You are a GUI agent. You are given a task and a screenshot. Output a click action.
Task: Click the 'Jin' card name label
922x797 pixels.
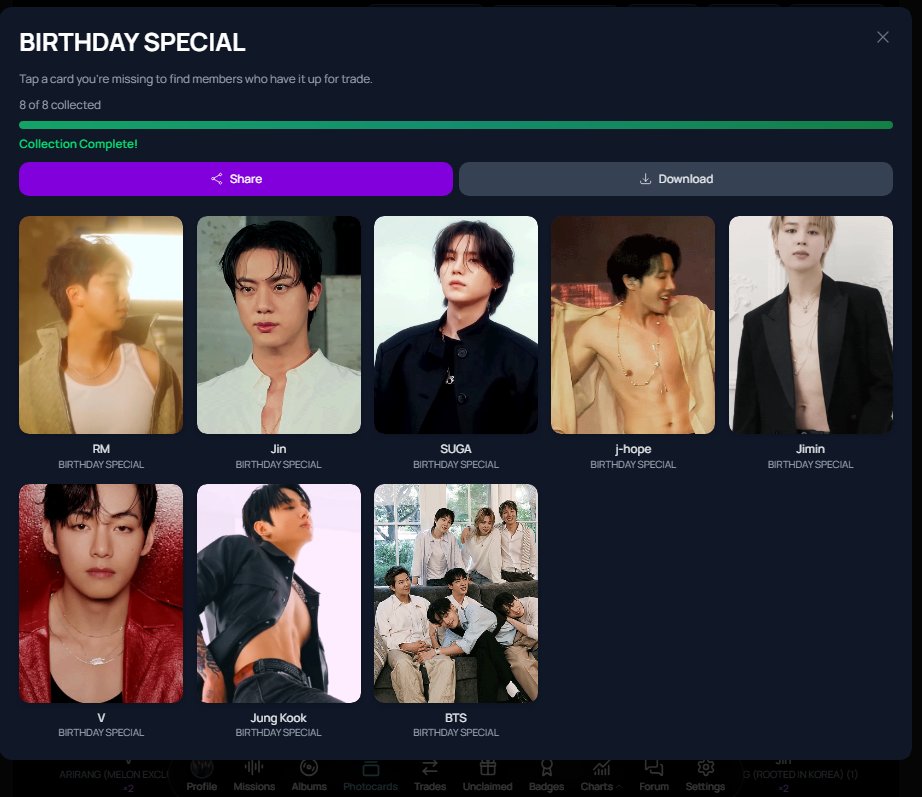click(279, 449)
